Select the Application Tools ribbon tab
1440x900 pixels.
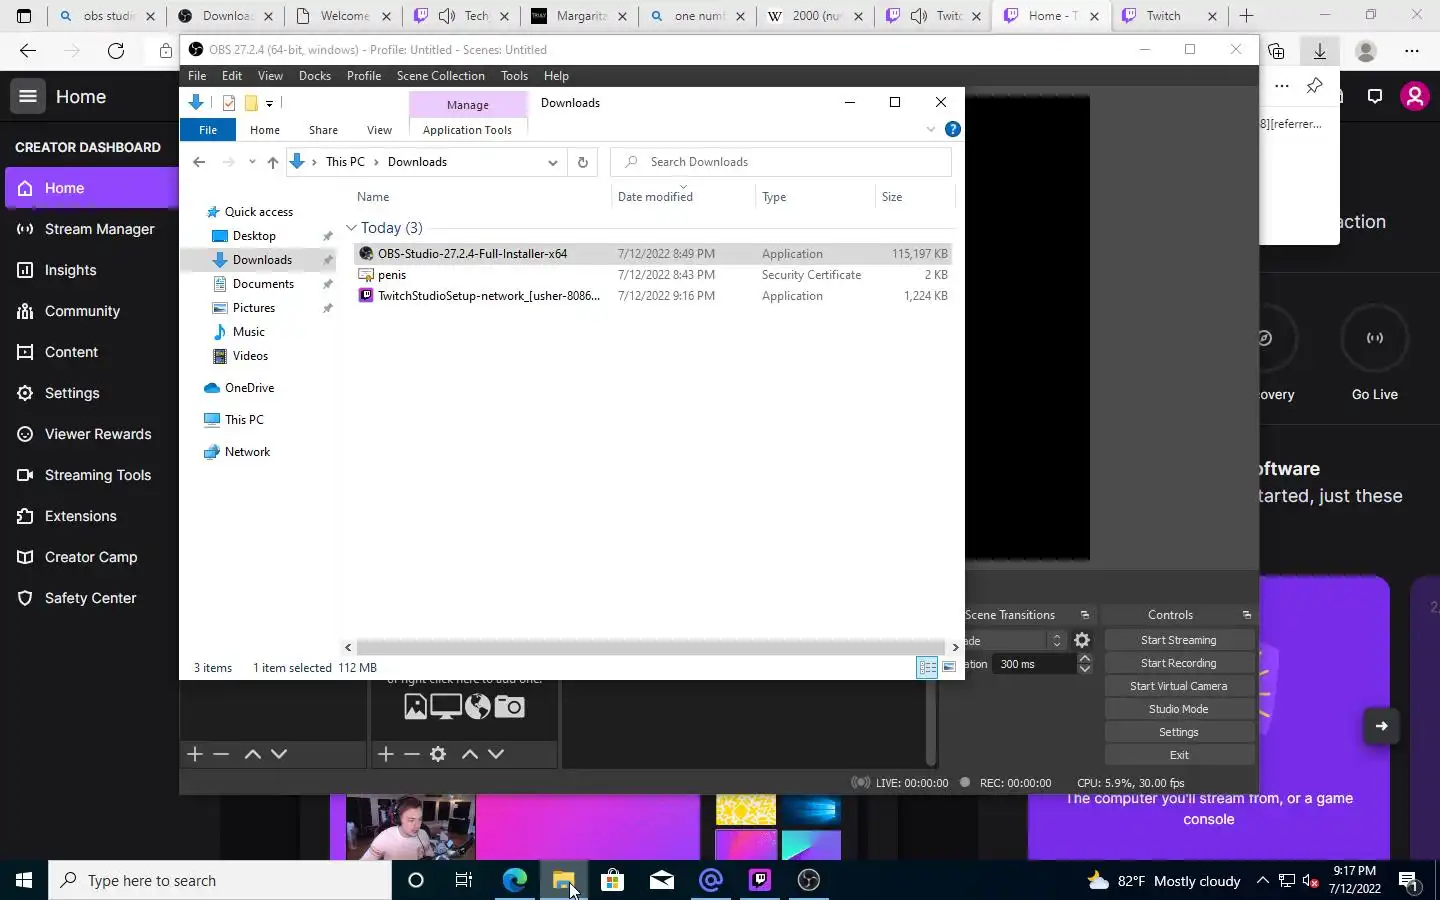pos(467,130)
